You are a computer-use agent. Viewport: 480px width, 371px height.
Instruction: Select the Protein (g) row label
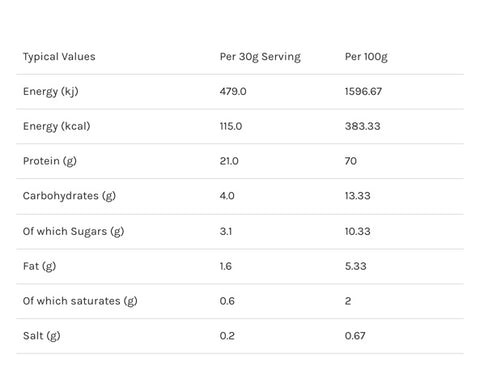coord(50,161)
